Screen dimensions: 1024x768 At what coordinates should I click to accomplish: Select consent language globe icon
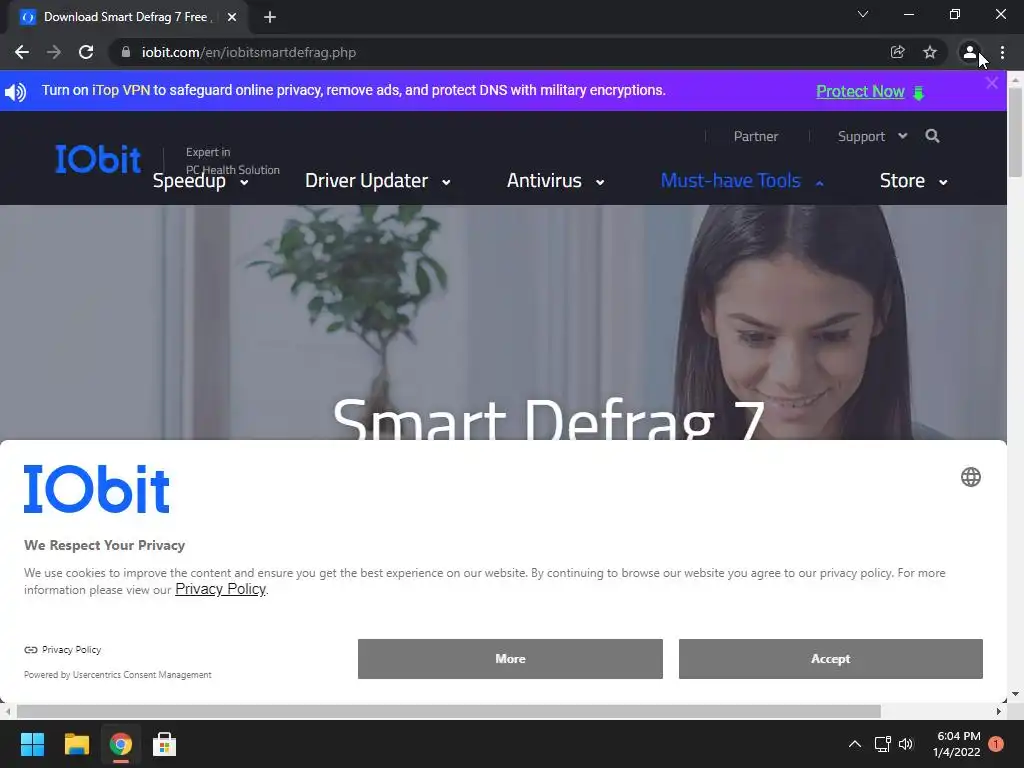(x=970, y=477)
